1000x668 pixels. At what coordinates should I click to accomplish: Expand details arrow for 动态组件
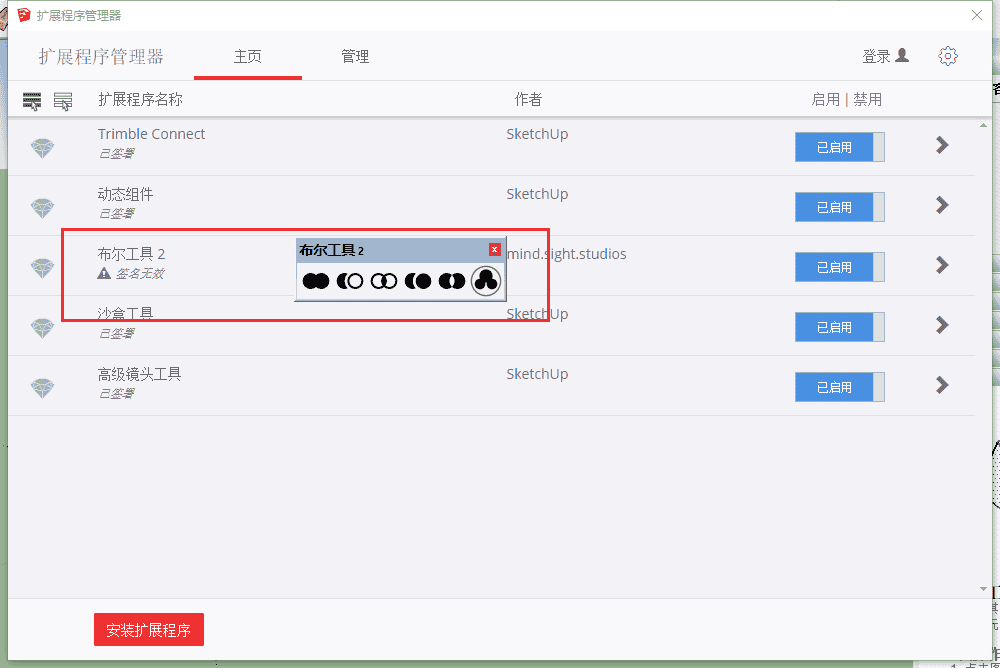pyautogui.click(x=942, y=205)
